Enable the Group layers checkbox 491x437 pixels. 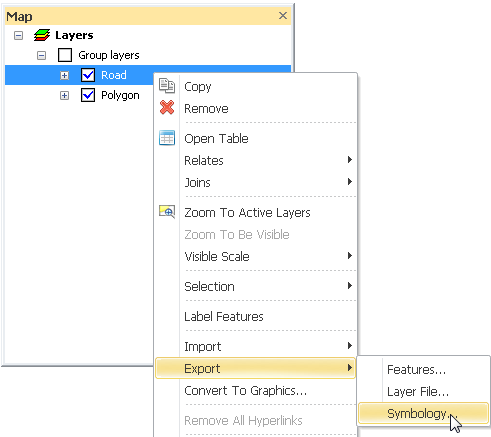click(x=65, y=55)
